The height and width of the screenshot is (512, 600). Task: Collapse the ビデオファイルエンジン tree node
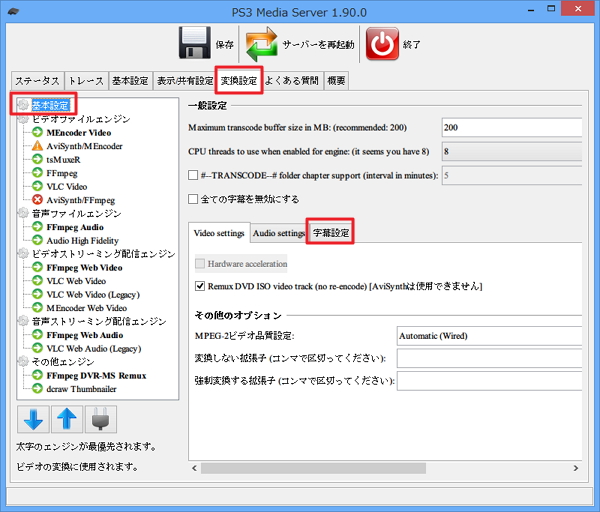point(23,119)
